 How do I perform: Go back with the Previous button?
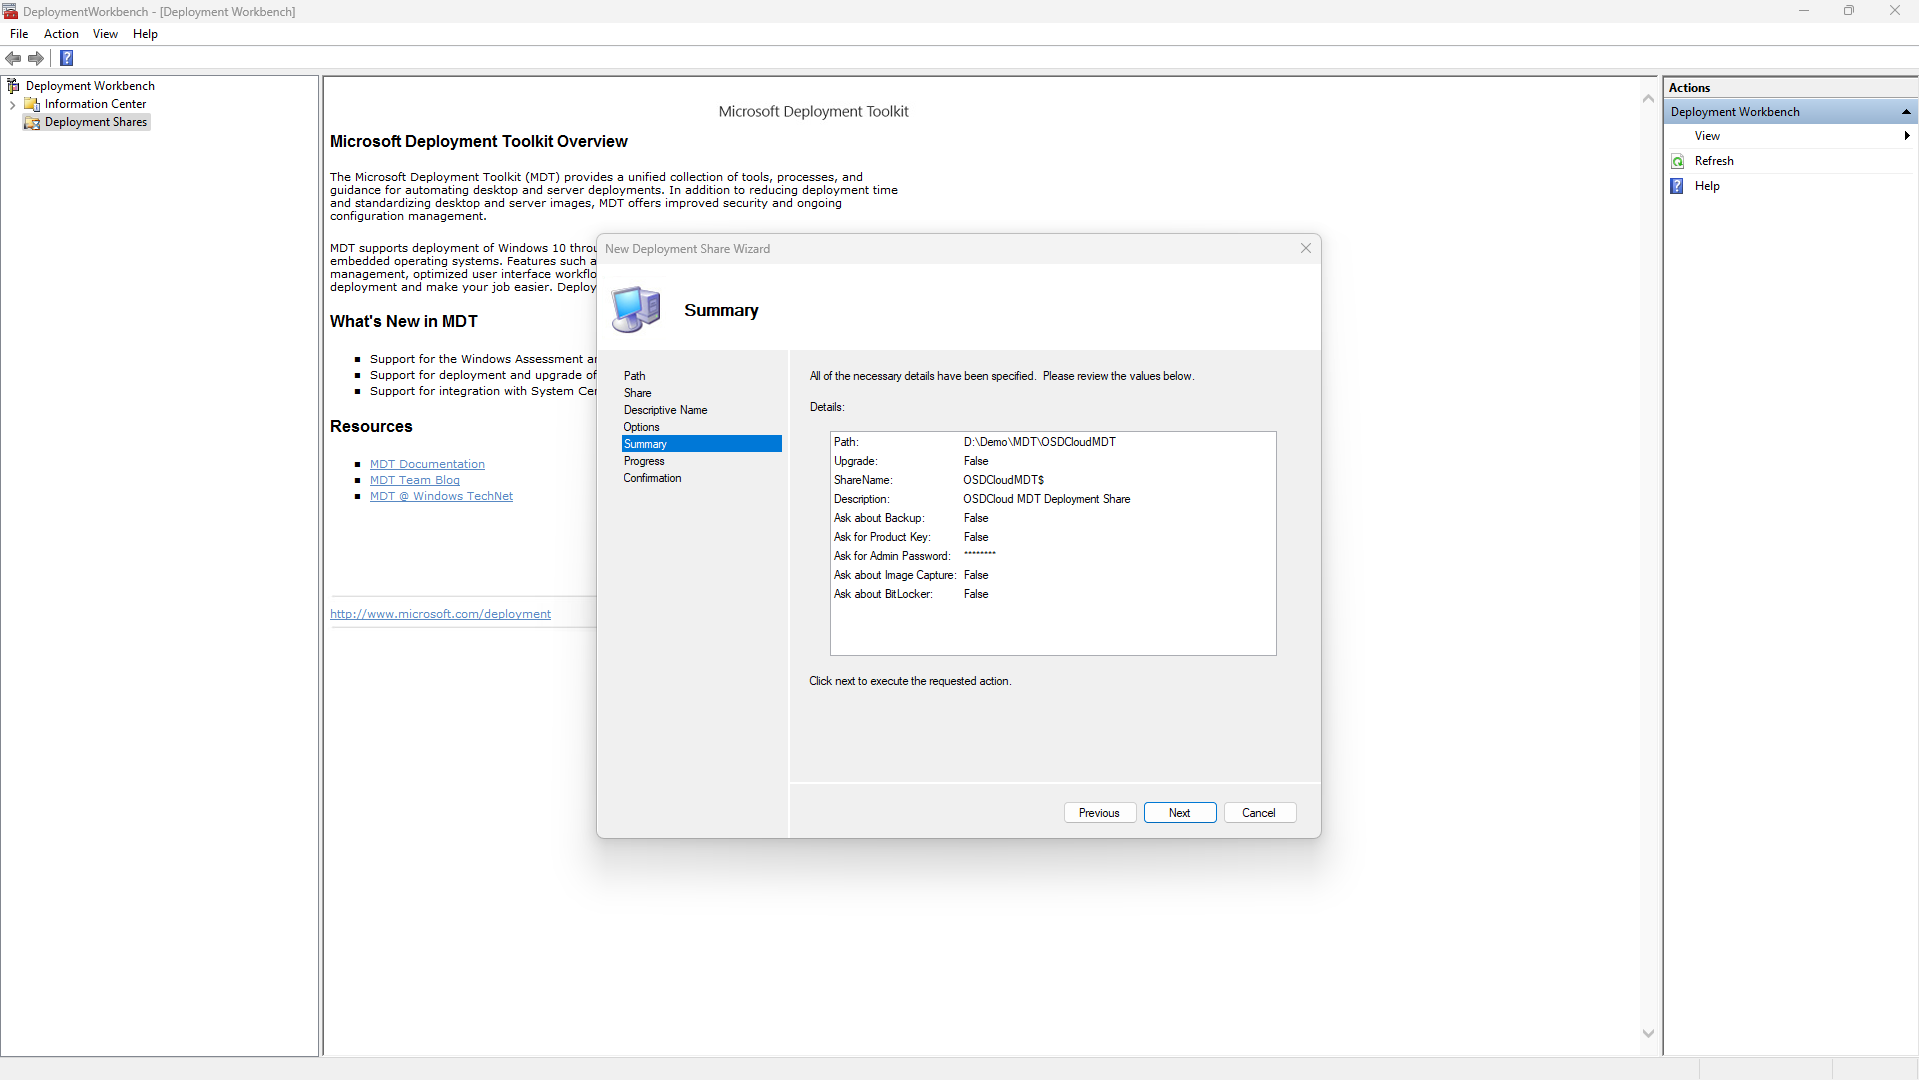1099,813
